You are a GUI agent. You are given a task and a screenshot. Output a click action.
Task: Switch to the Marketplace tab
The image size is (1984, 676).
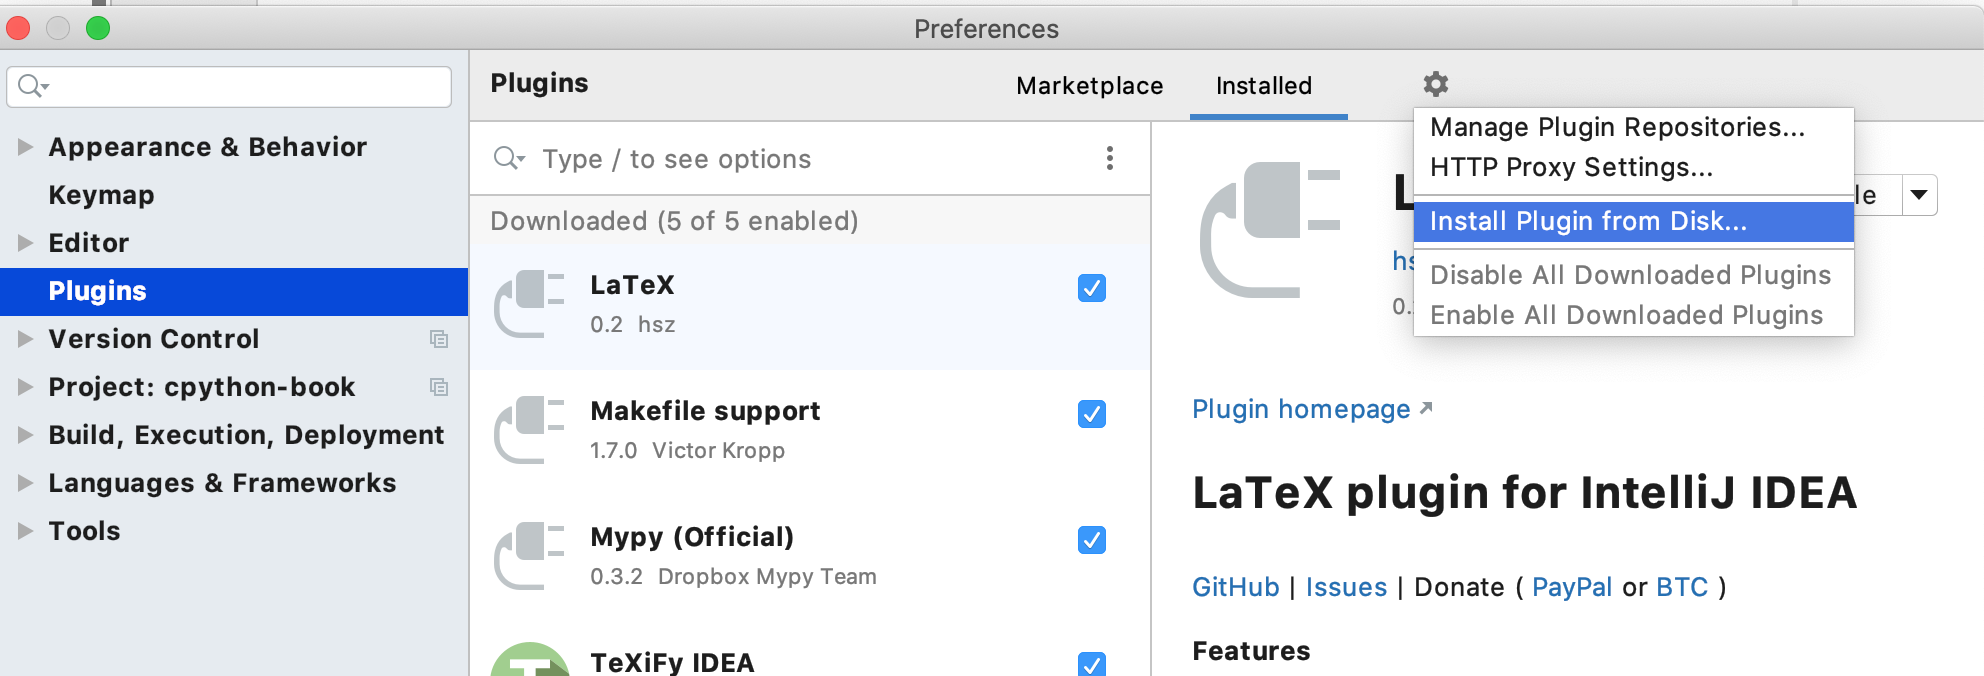click(x=1090, y=86)
